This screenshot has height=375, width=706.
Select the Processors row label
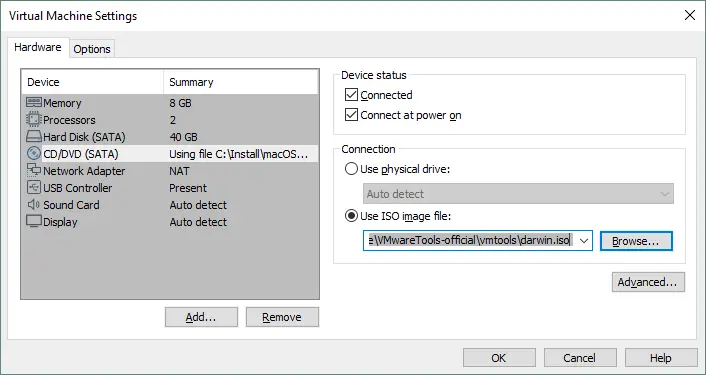point(69,120)
